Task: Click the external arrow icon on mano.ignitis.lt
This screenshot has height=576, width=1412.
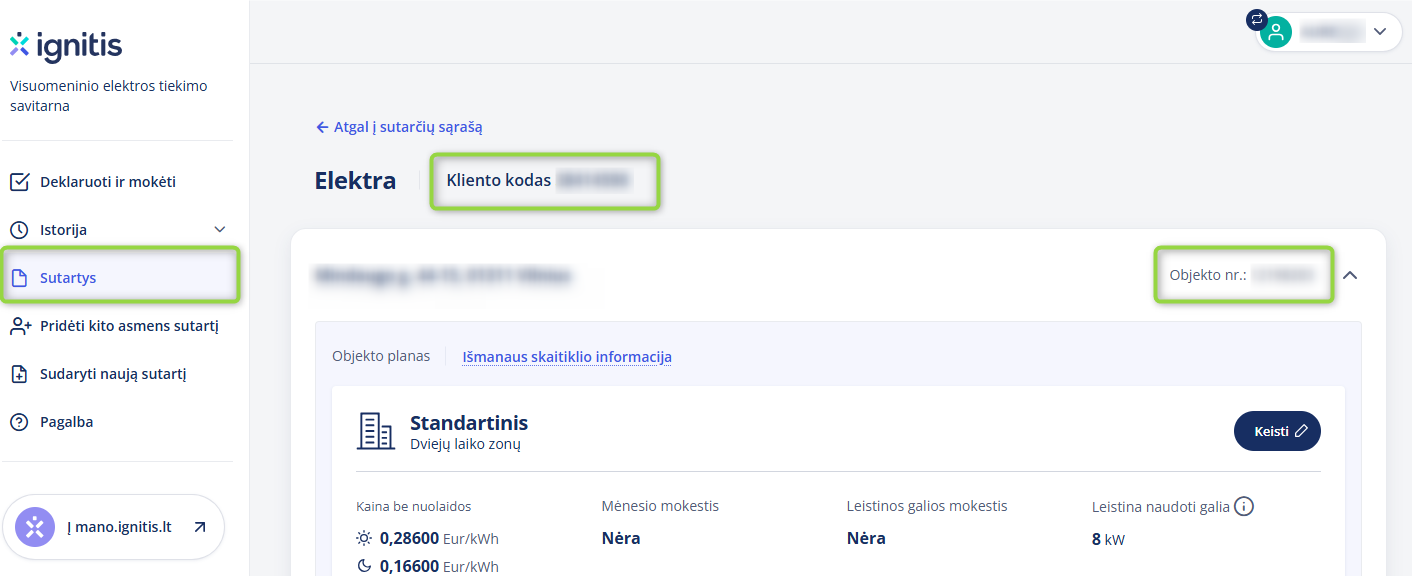Action: pyautogui.click(x=200, y=527)
